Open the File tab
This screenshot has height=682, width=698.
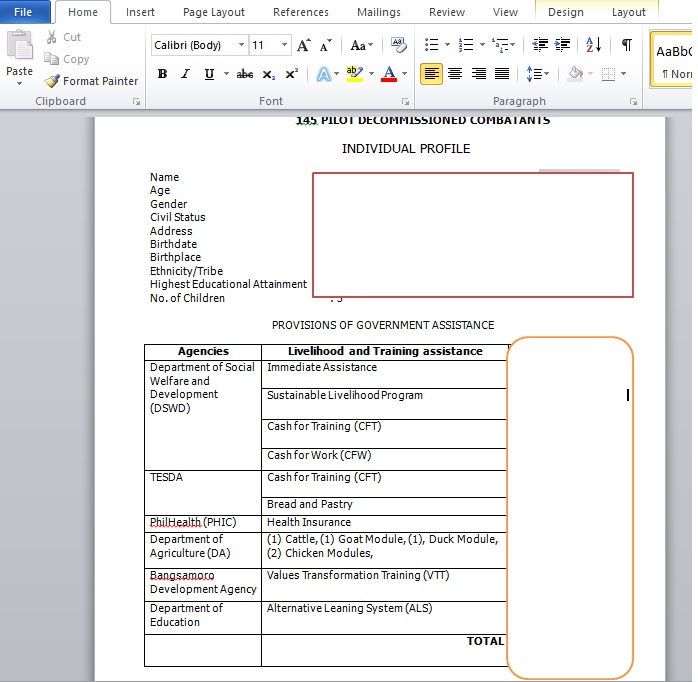click(23, 12)
